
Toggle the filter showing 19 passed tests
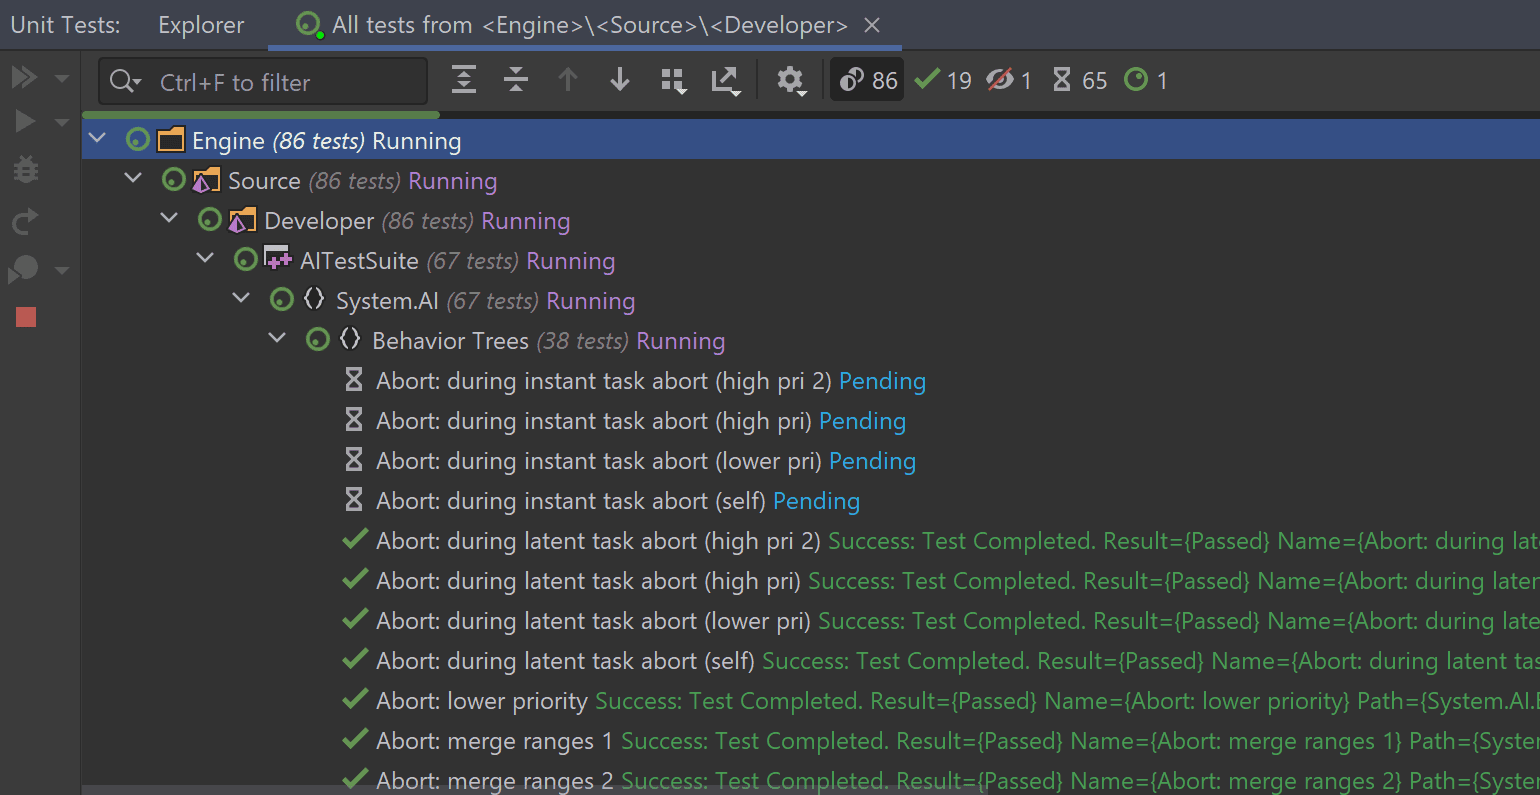(941, 80)
